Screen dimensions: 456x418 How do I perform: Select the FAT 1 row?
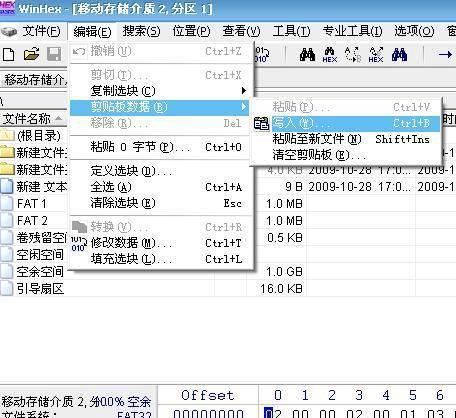coord(32,203)
